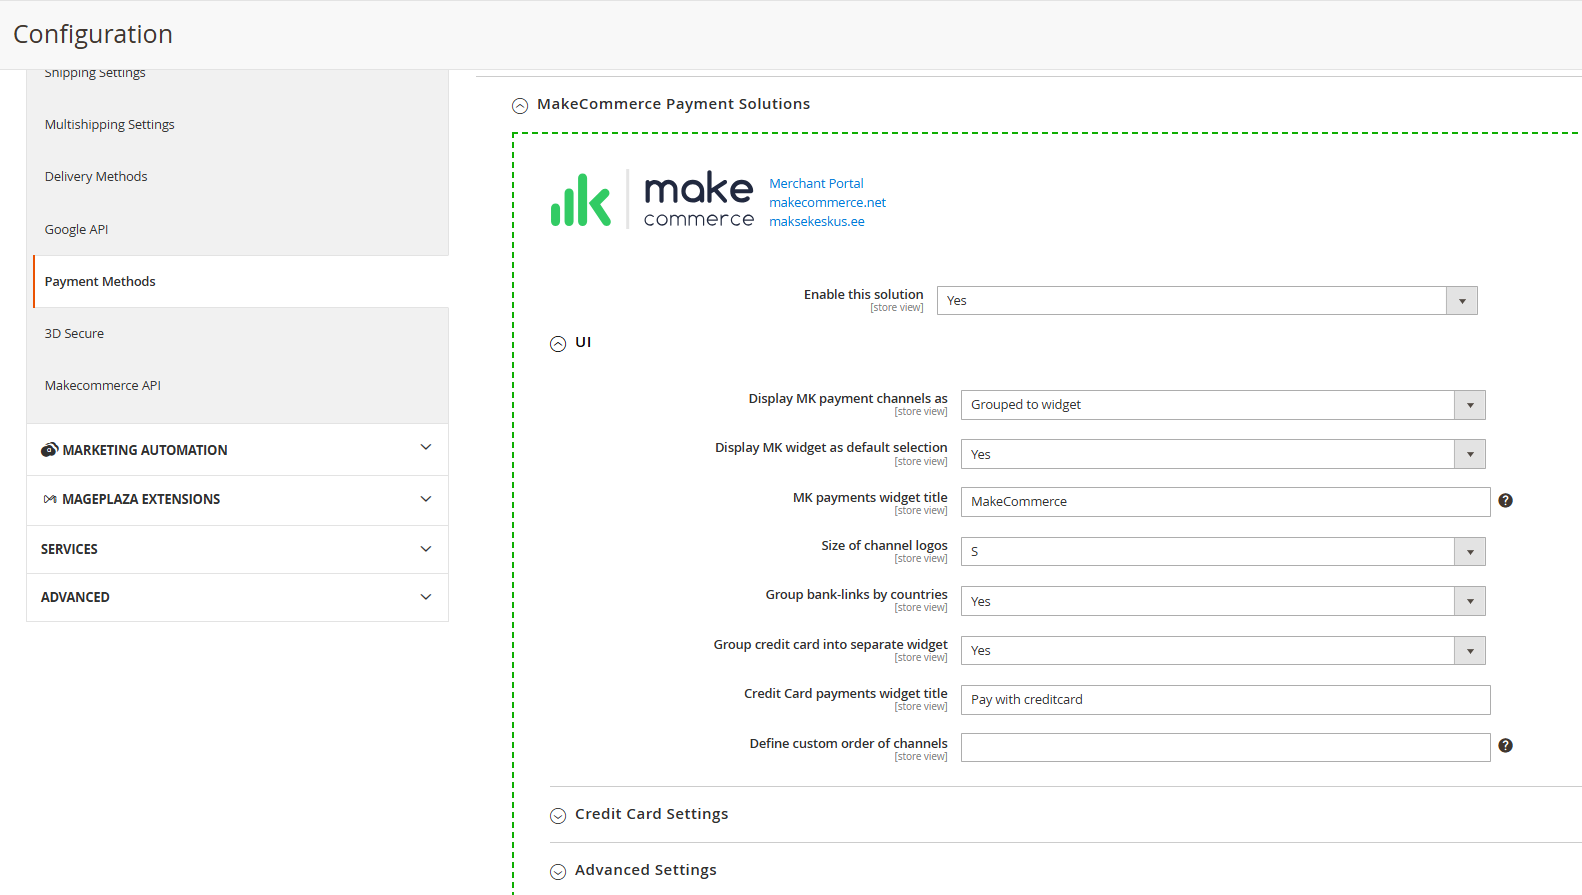The image size is (1582, 895).
Task: Click Define custom order of channels field
Action: point(1225,748)
